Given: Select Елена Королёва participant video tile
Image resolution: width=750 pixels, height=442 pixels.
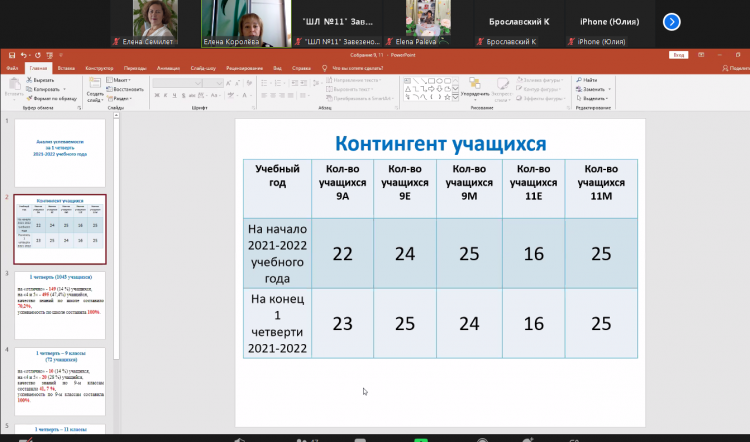Looking at the screenshot, I should point(246,23).
